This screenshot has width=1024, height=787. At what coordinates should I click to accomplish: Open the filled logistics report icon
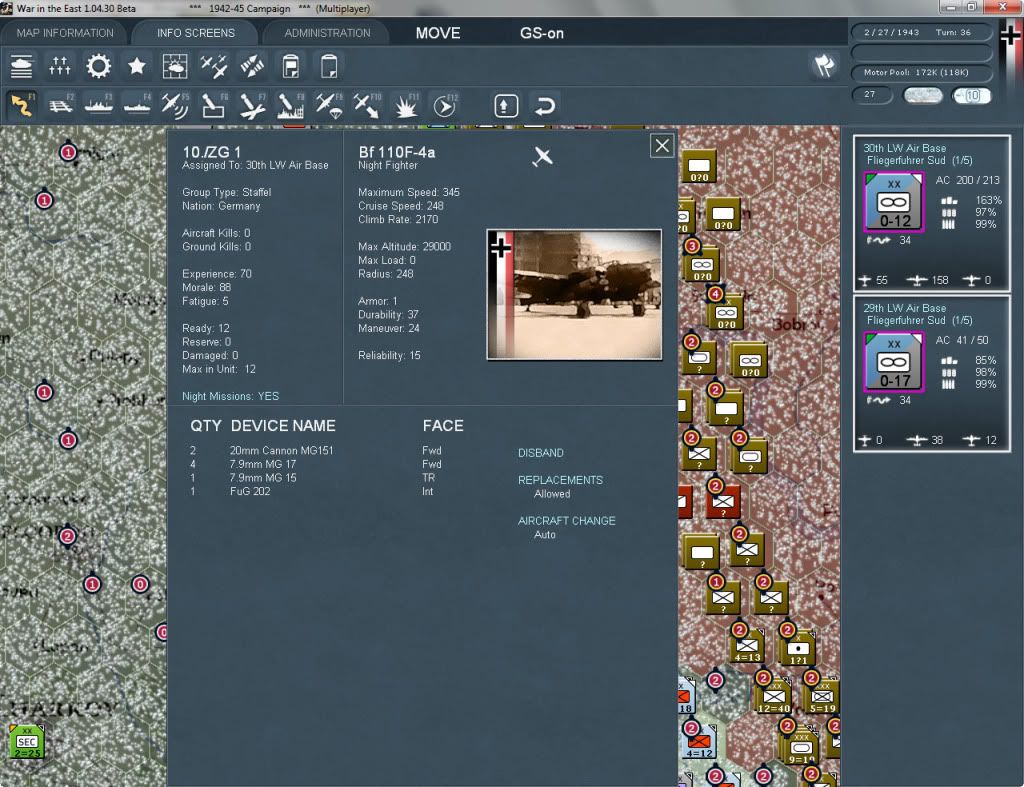pyautogui.click(x=291, y=66)
